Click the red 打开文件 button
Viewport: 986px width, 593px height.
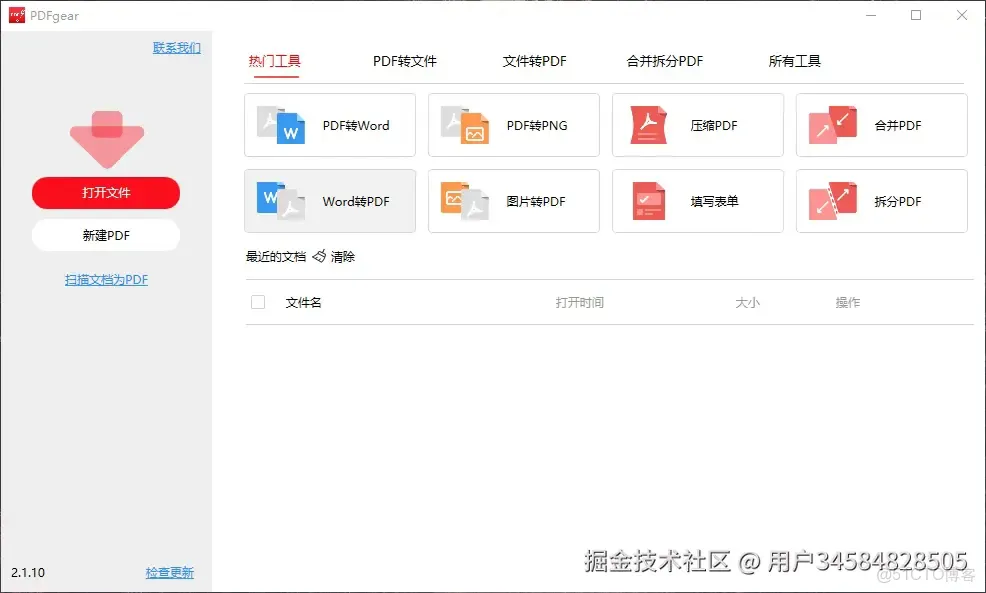point(105,193)
